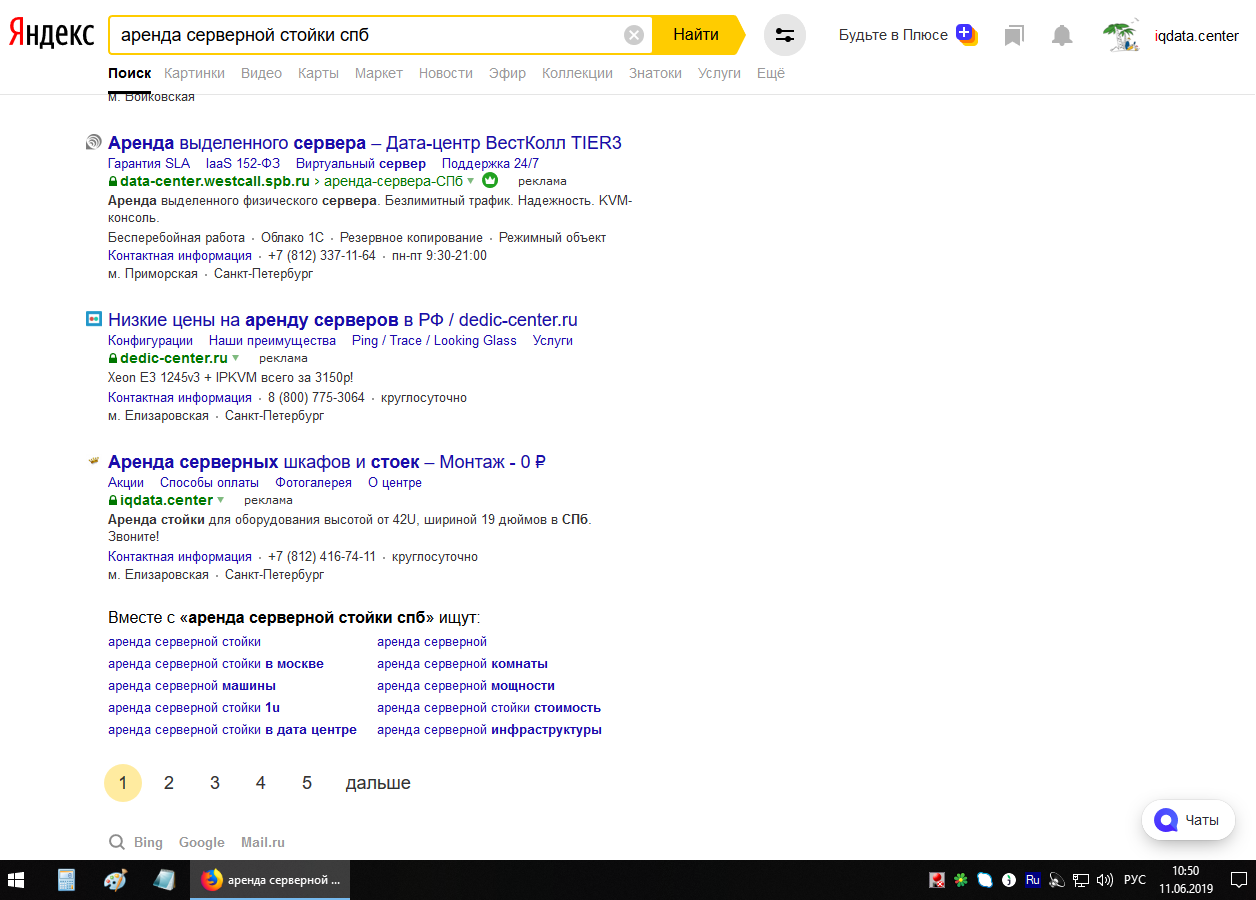Switch to Маркет tab
The image size is (1256, 900).
pos(379,73)
